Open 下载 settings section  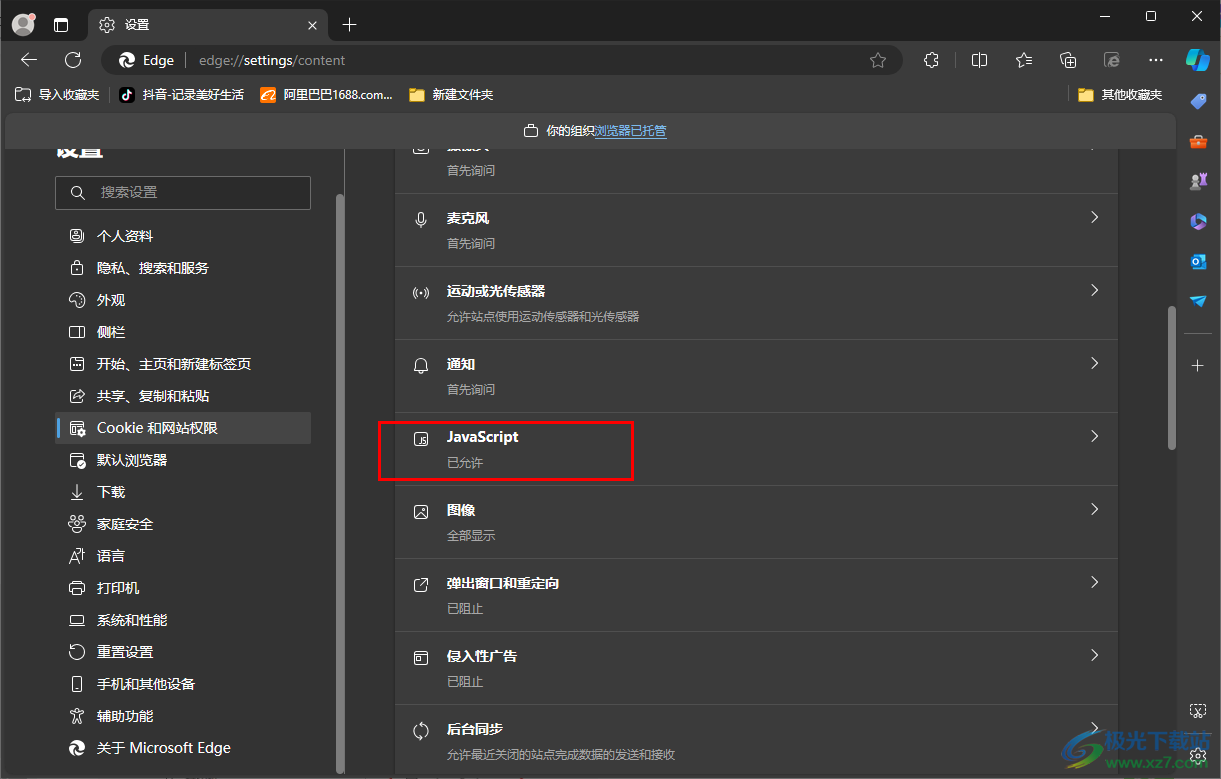point(183,492)
